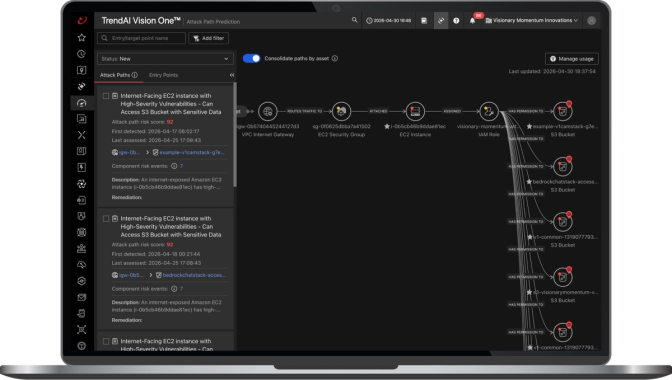Click the search magnifier in the top bar
672x380 pixels.
[x=354, y=20]
